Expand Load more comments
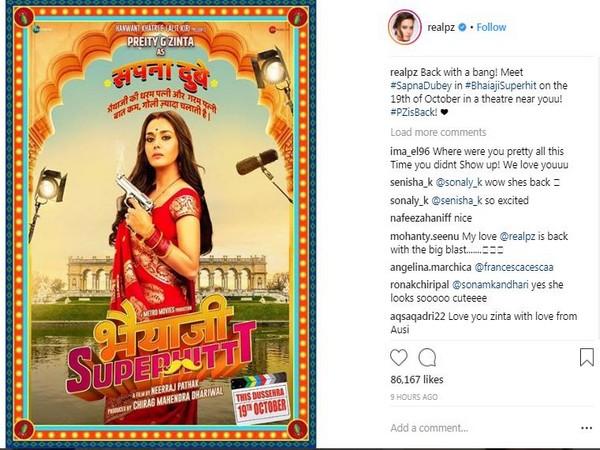This screenshot has width=600, height=450. click(438, 132)
